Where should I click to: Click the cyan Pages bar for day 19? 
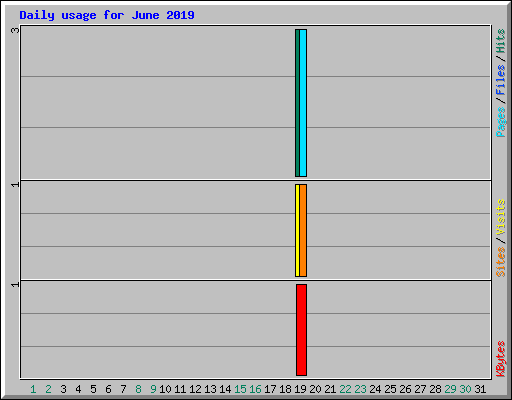tap(303, 103)
